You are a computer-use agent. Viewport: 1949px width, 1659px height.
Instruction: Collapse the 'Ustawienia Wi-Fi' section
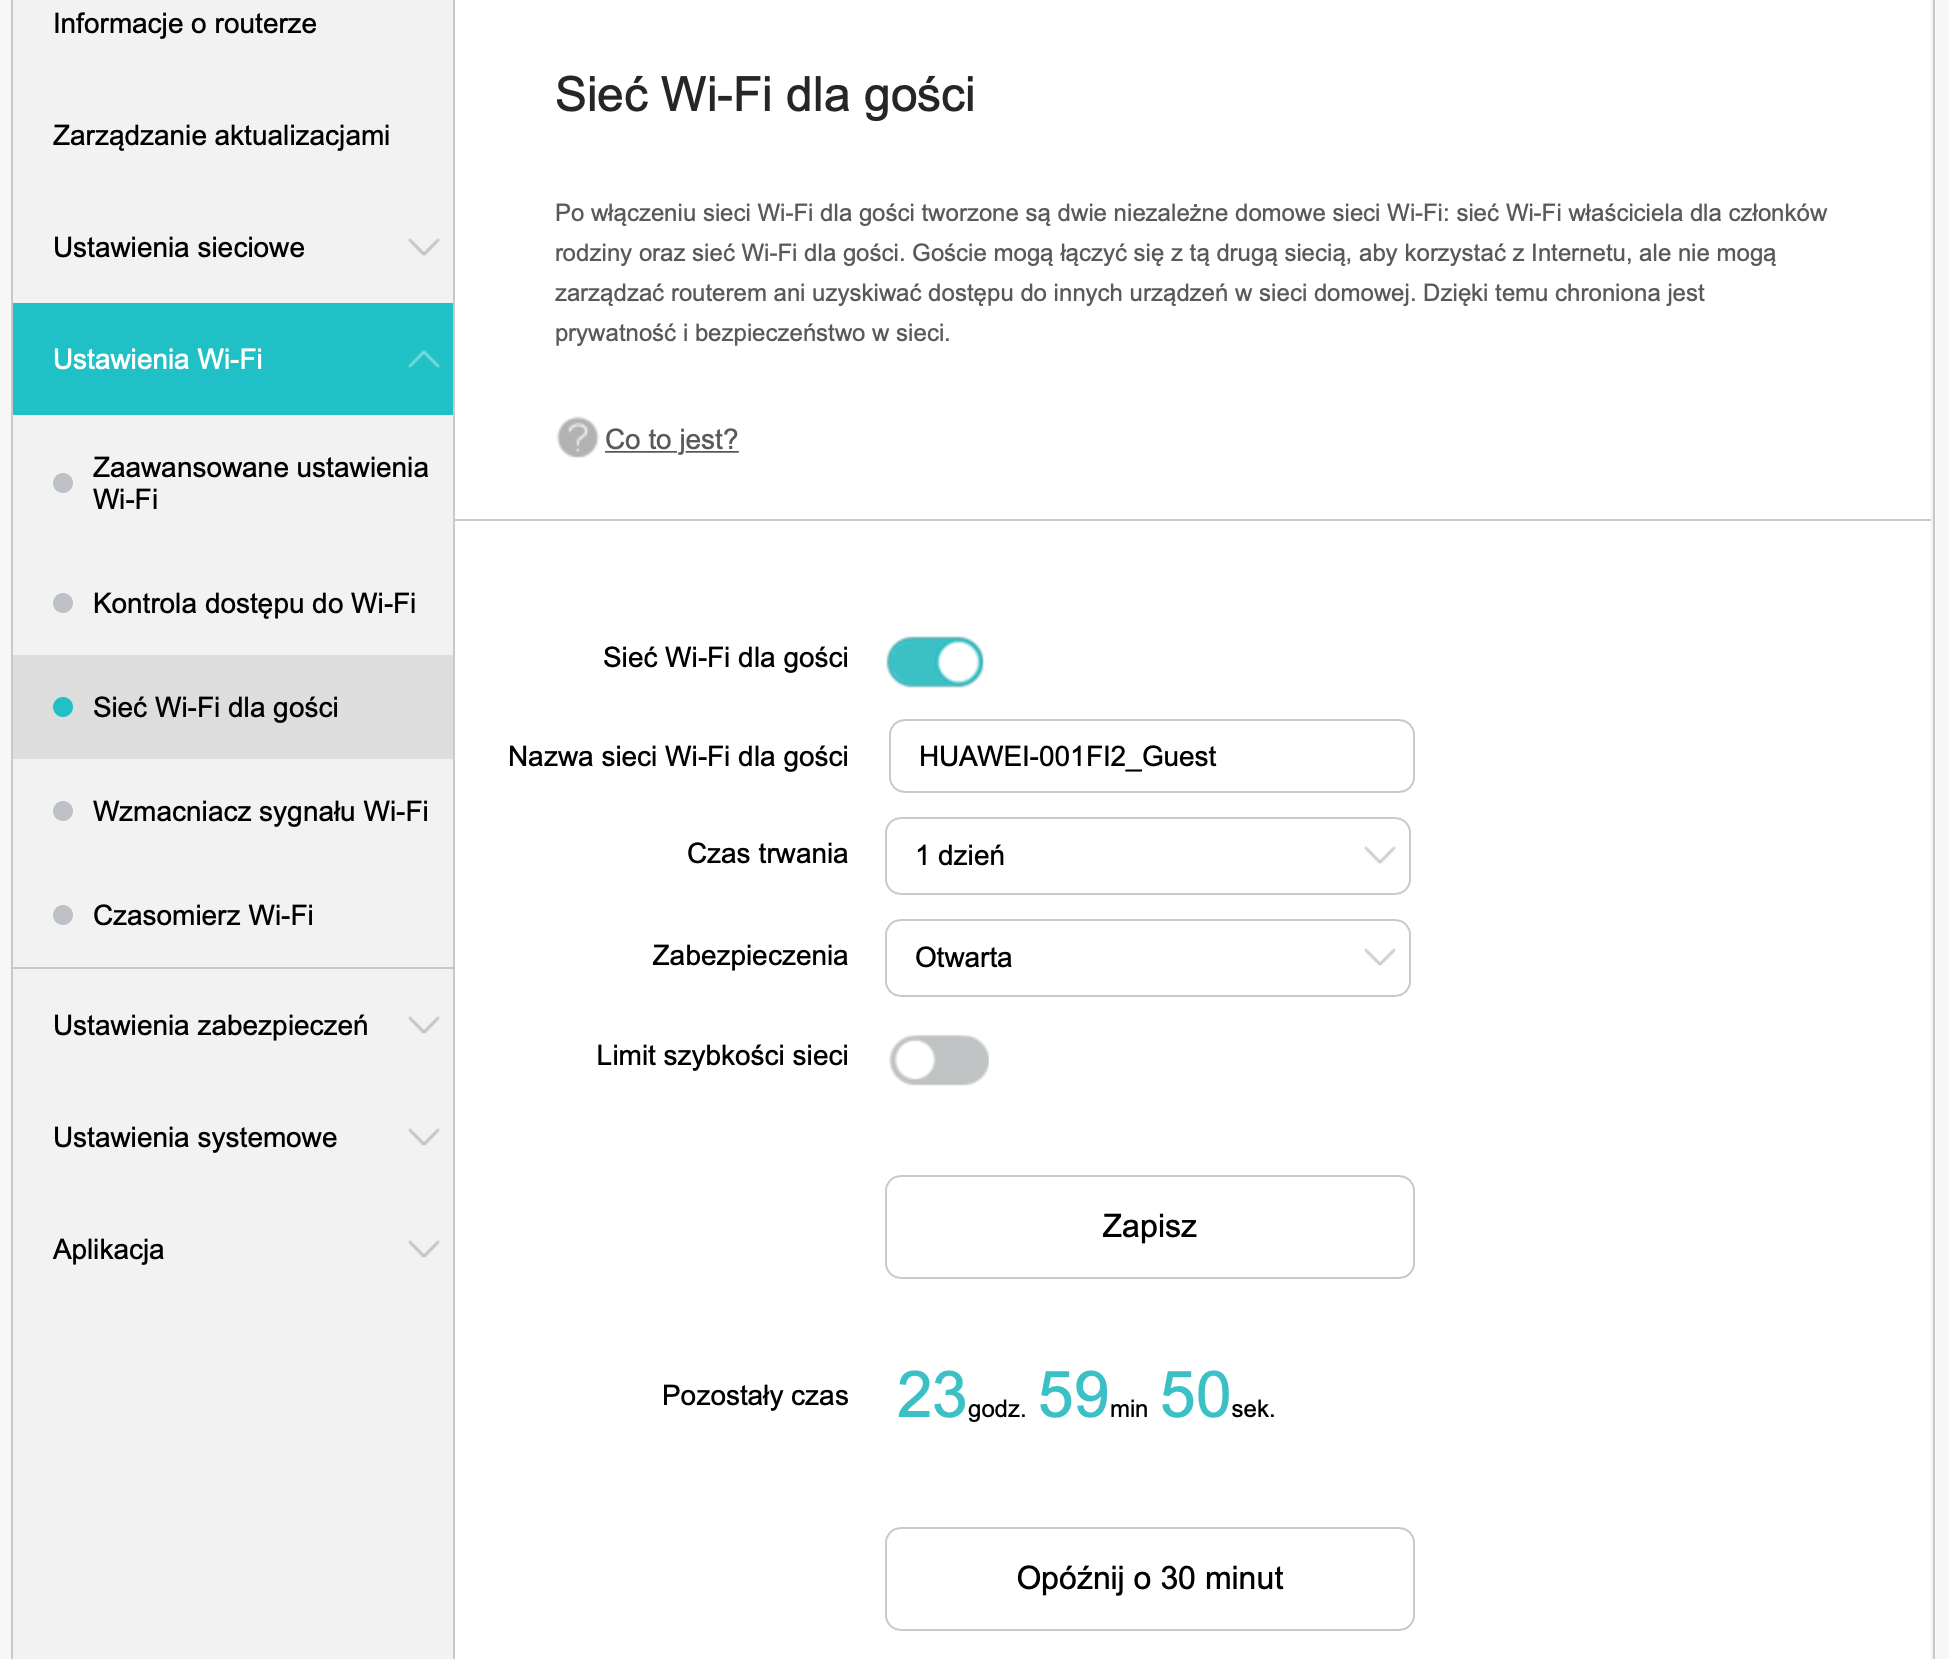(424, 359)
